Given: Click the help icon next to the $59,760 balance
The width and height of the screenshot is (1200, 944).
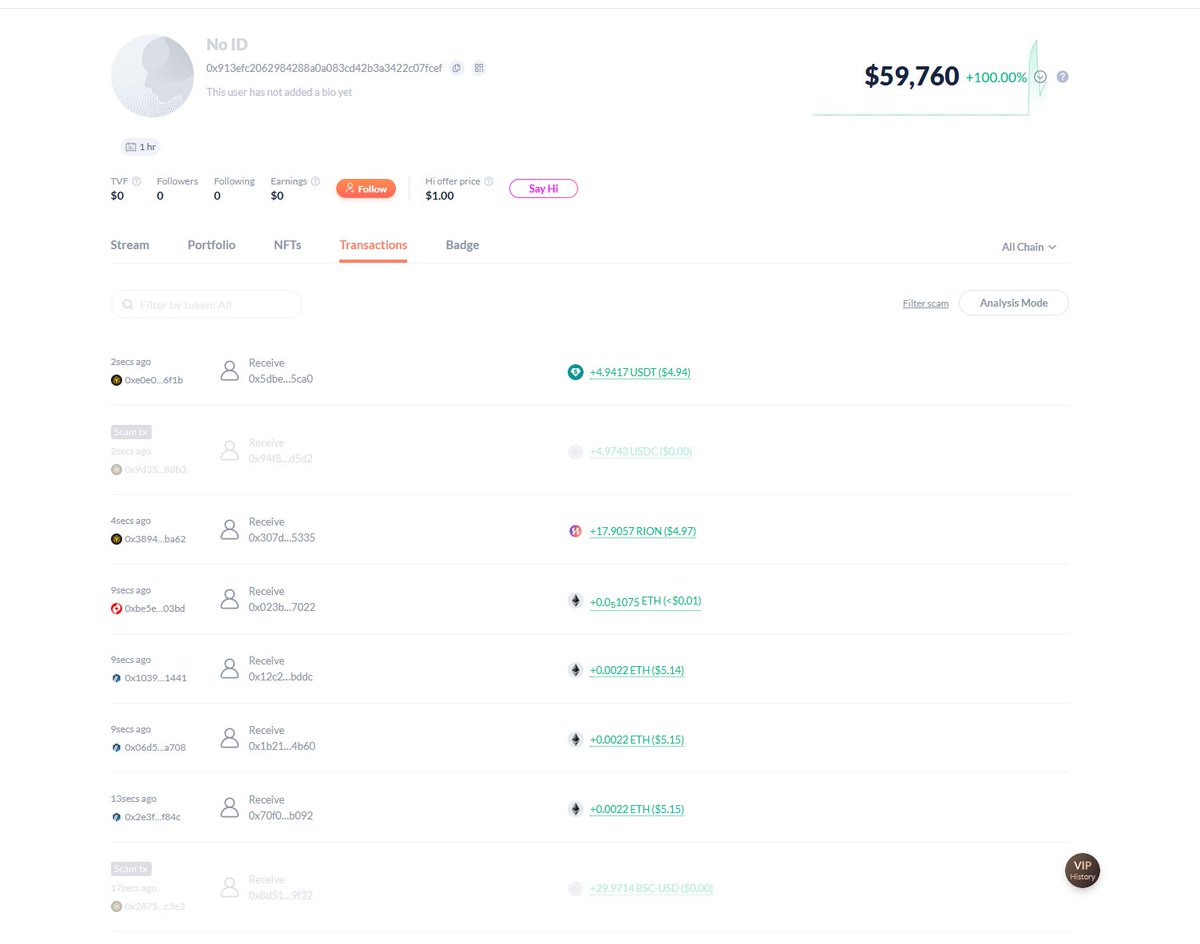Looking at the screenshot, I should pos(1063,77).
